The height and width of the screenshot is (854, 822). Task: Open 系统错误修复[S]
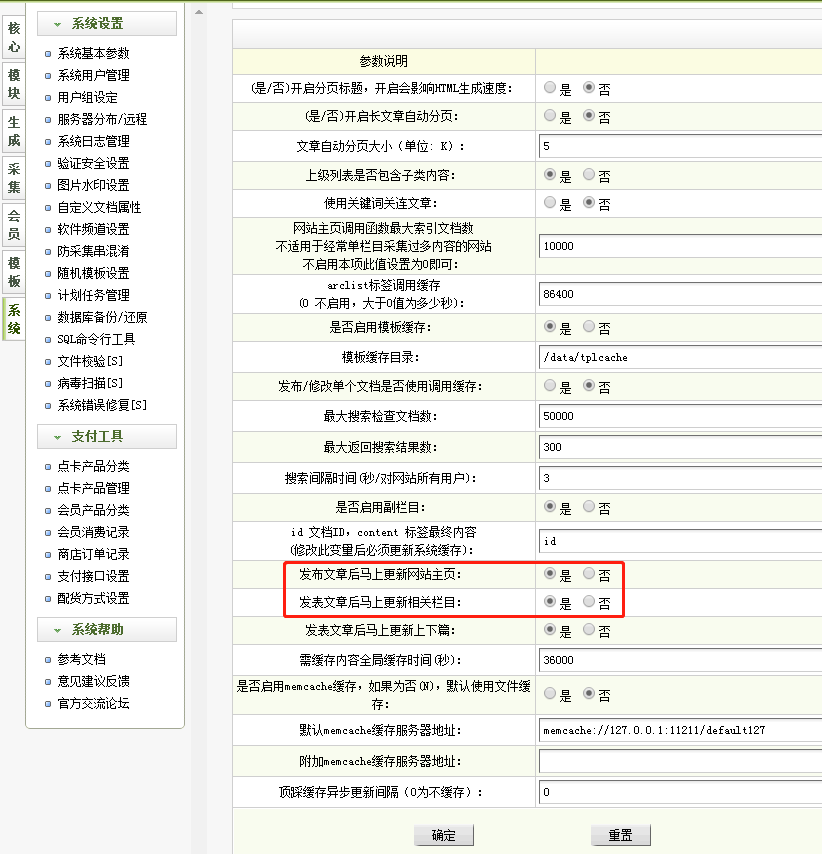click(x=102, y=405)
